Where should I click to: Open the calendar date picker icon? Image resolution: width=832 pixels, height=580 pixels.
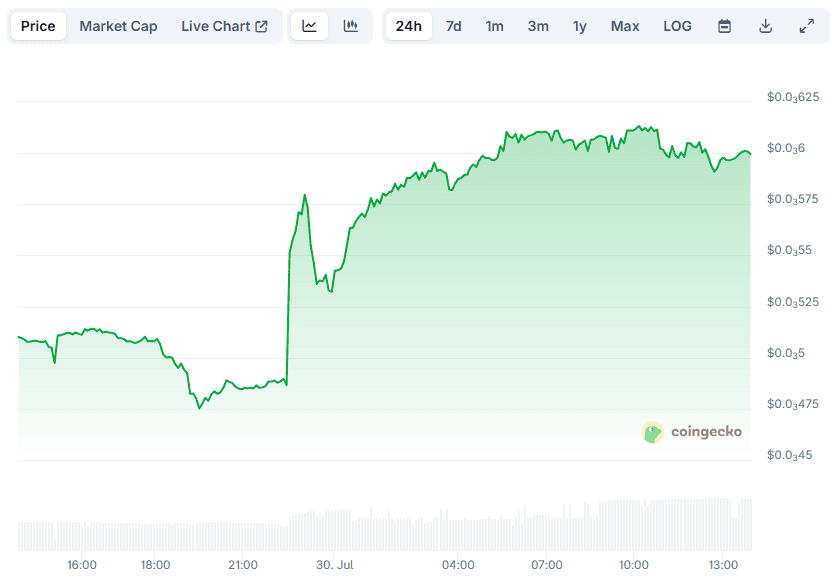point(726,26)
